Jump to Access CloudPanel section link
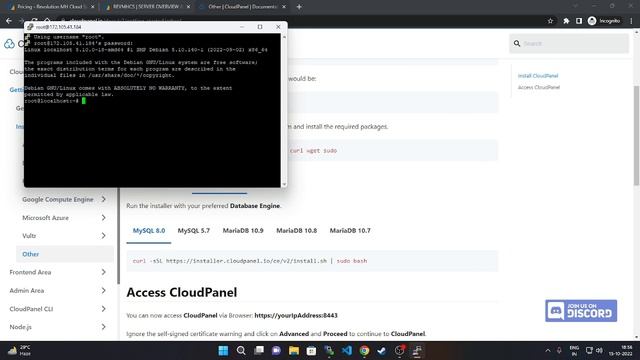640x360 pixels. click(539, 87)
